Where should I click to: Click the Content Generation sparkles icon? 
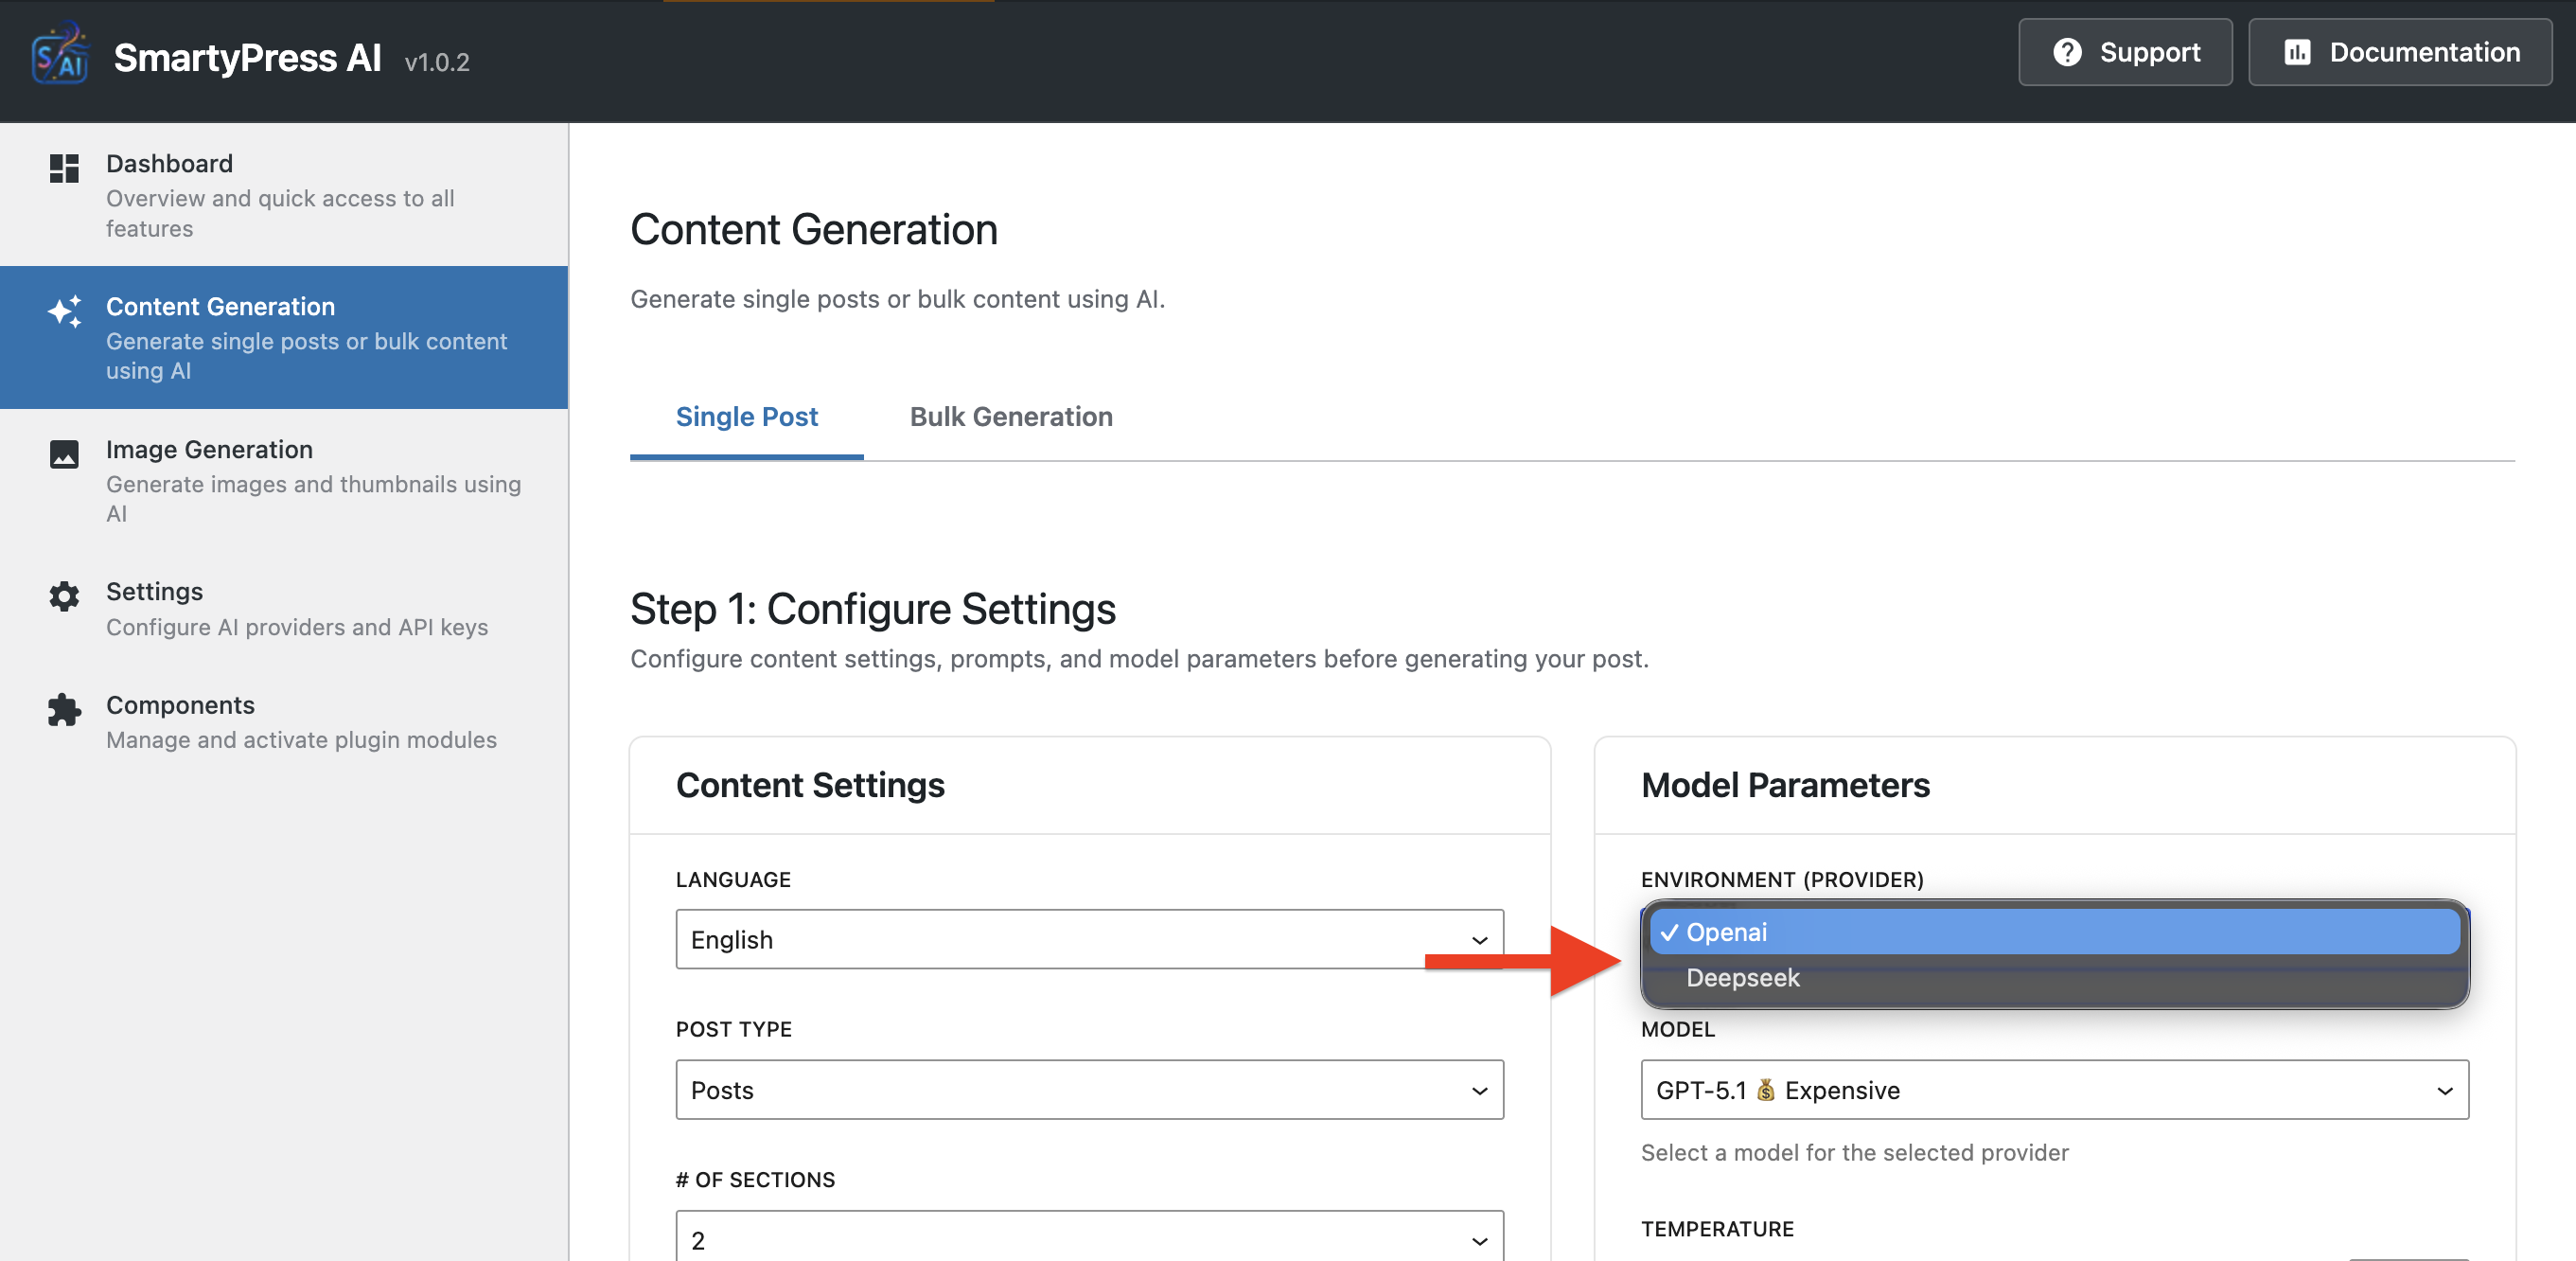(x=64, y=312)
